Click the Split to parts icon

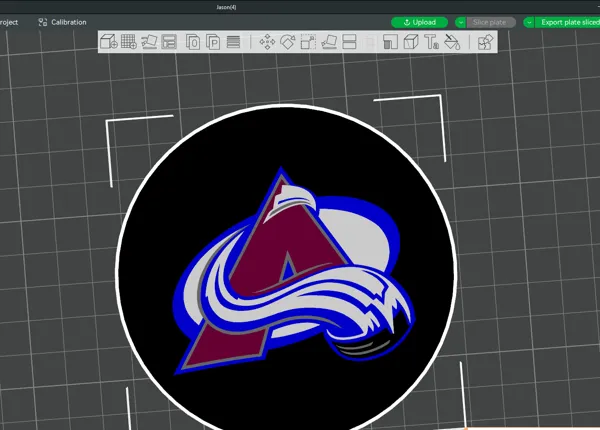pos(213,42)
